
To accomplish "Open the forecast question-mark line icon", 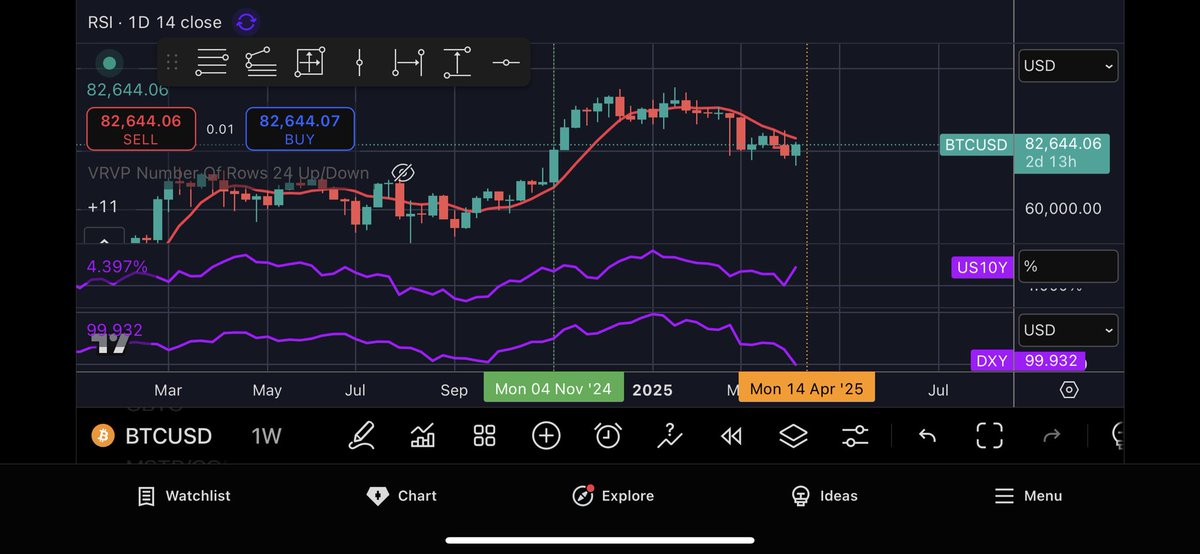I will pyautogui.click(x=670, y=435).
